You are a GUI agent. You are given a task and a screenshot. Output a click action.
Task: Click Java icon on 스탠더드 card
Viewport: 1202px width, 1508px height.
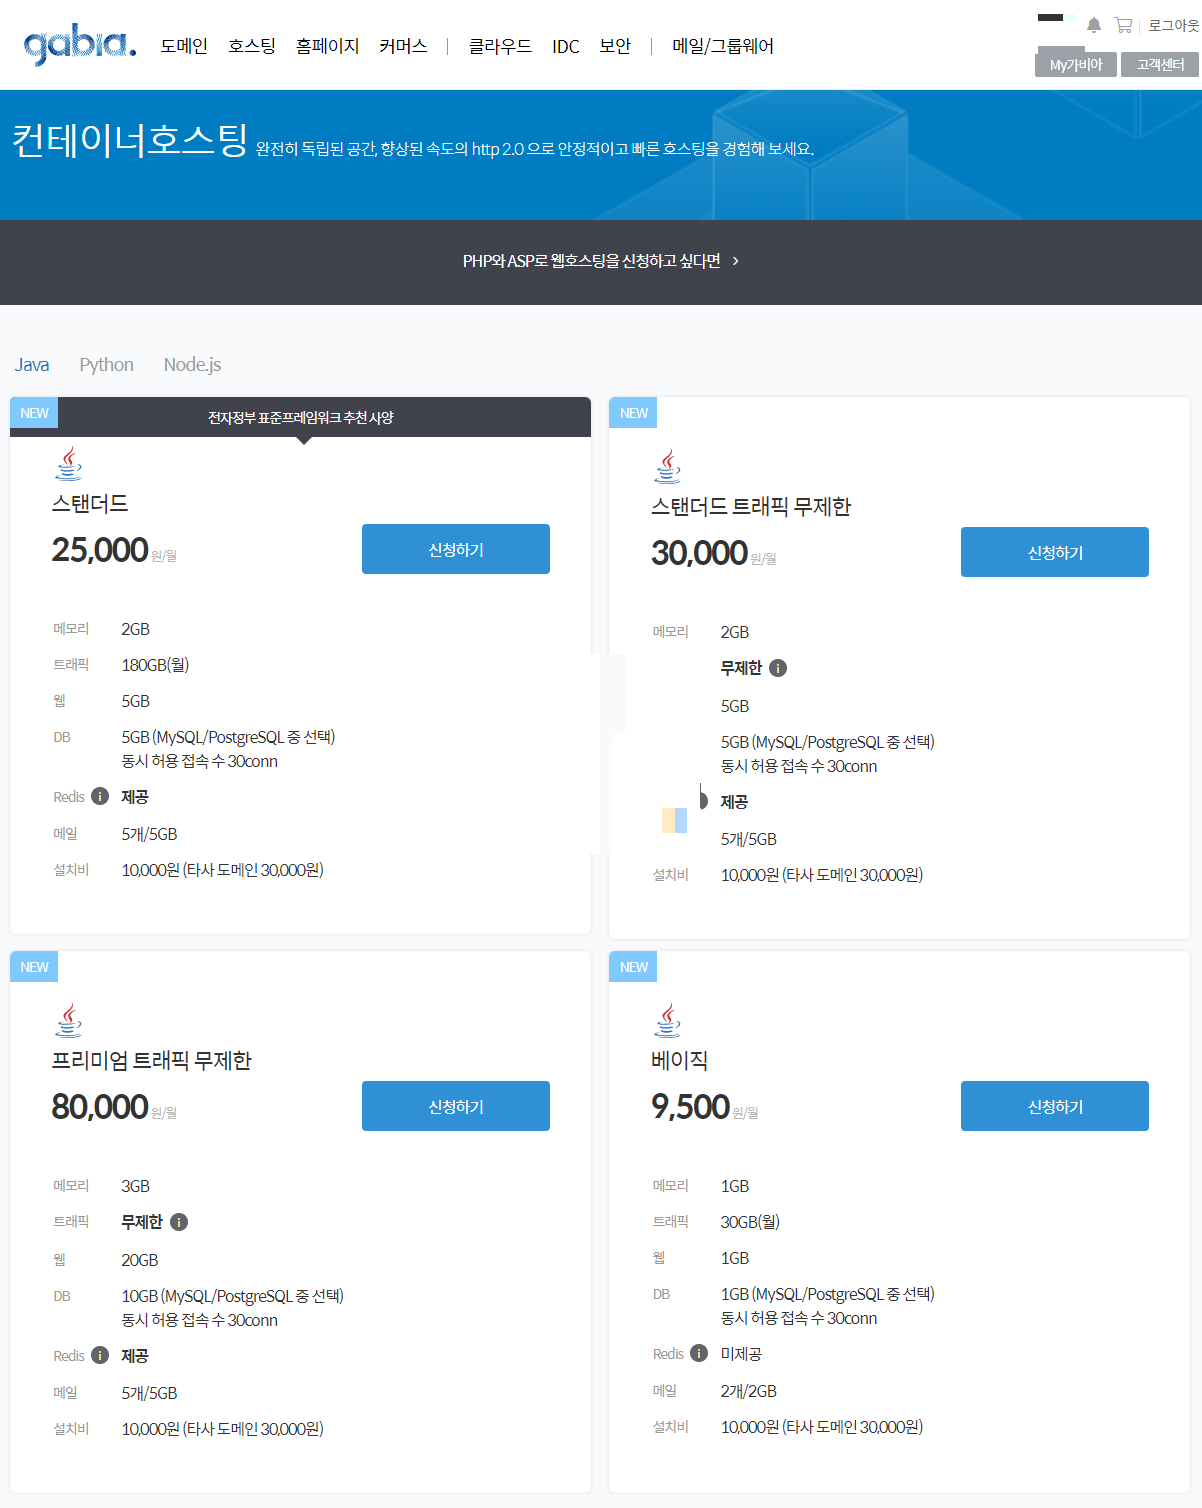tap(69, 464)
